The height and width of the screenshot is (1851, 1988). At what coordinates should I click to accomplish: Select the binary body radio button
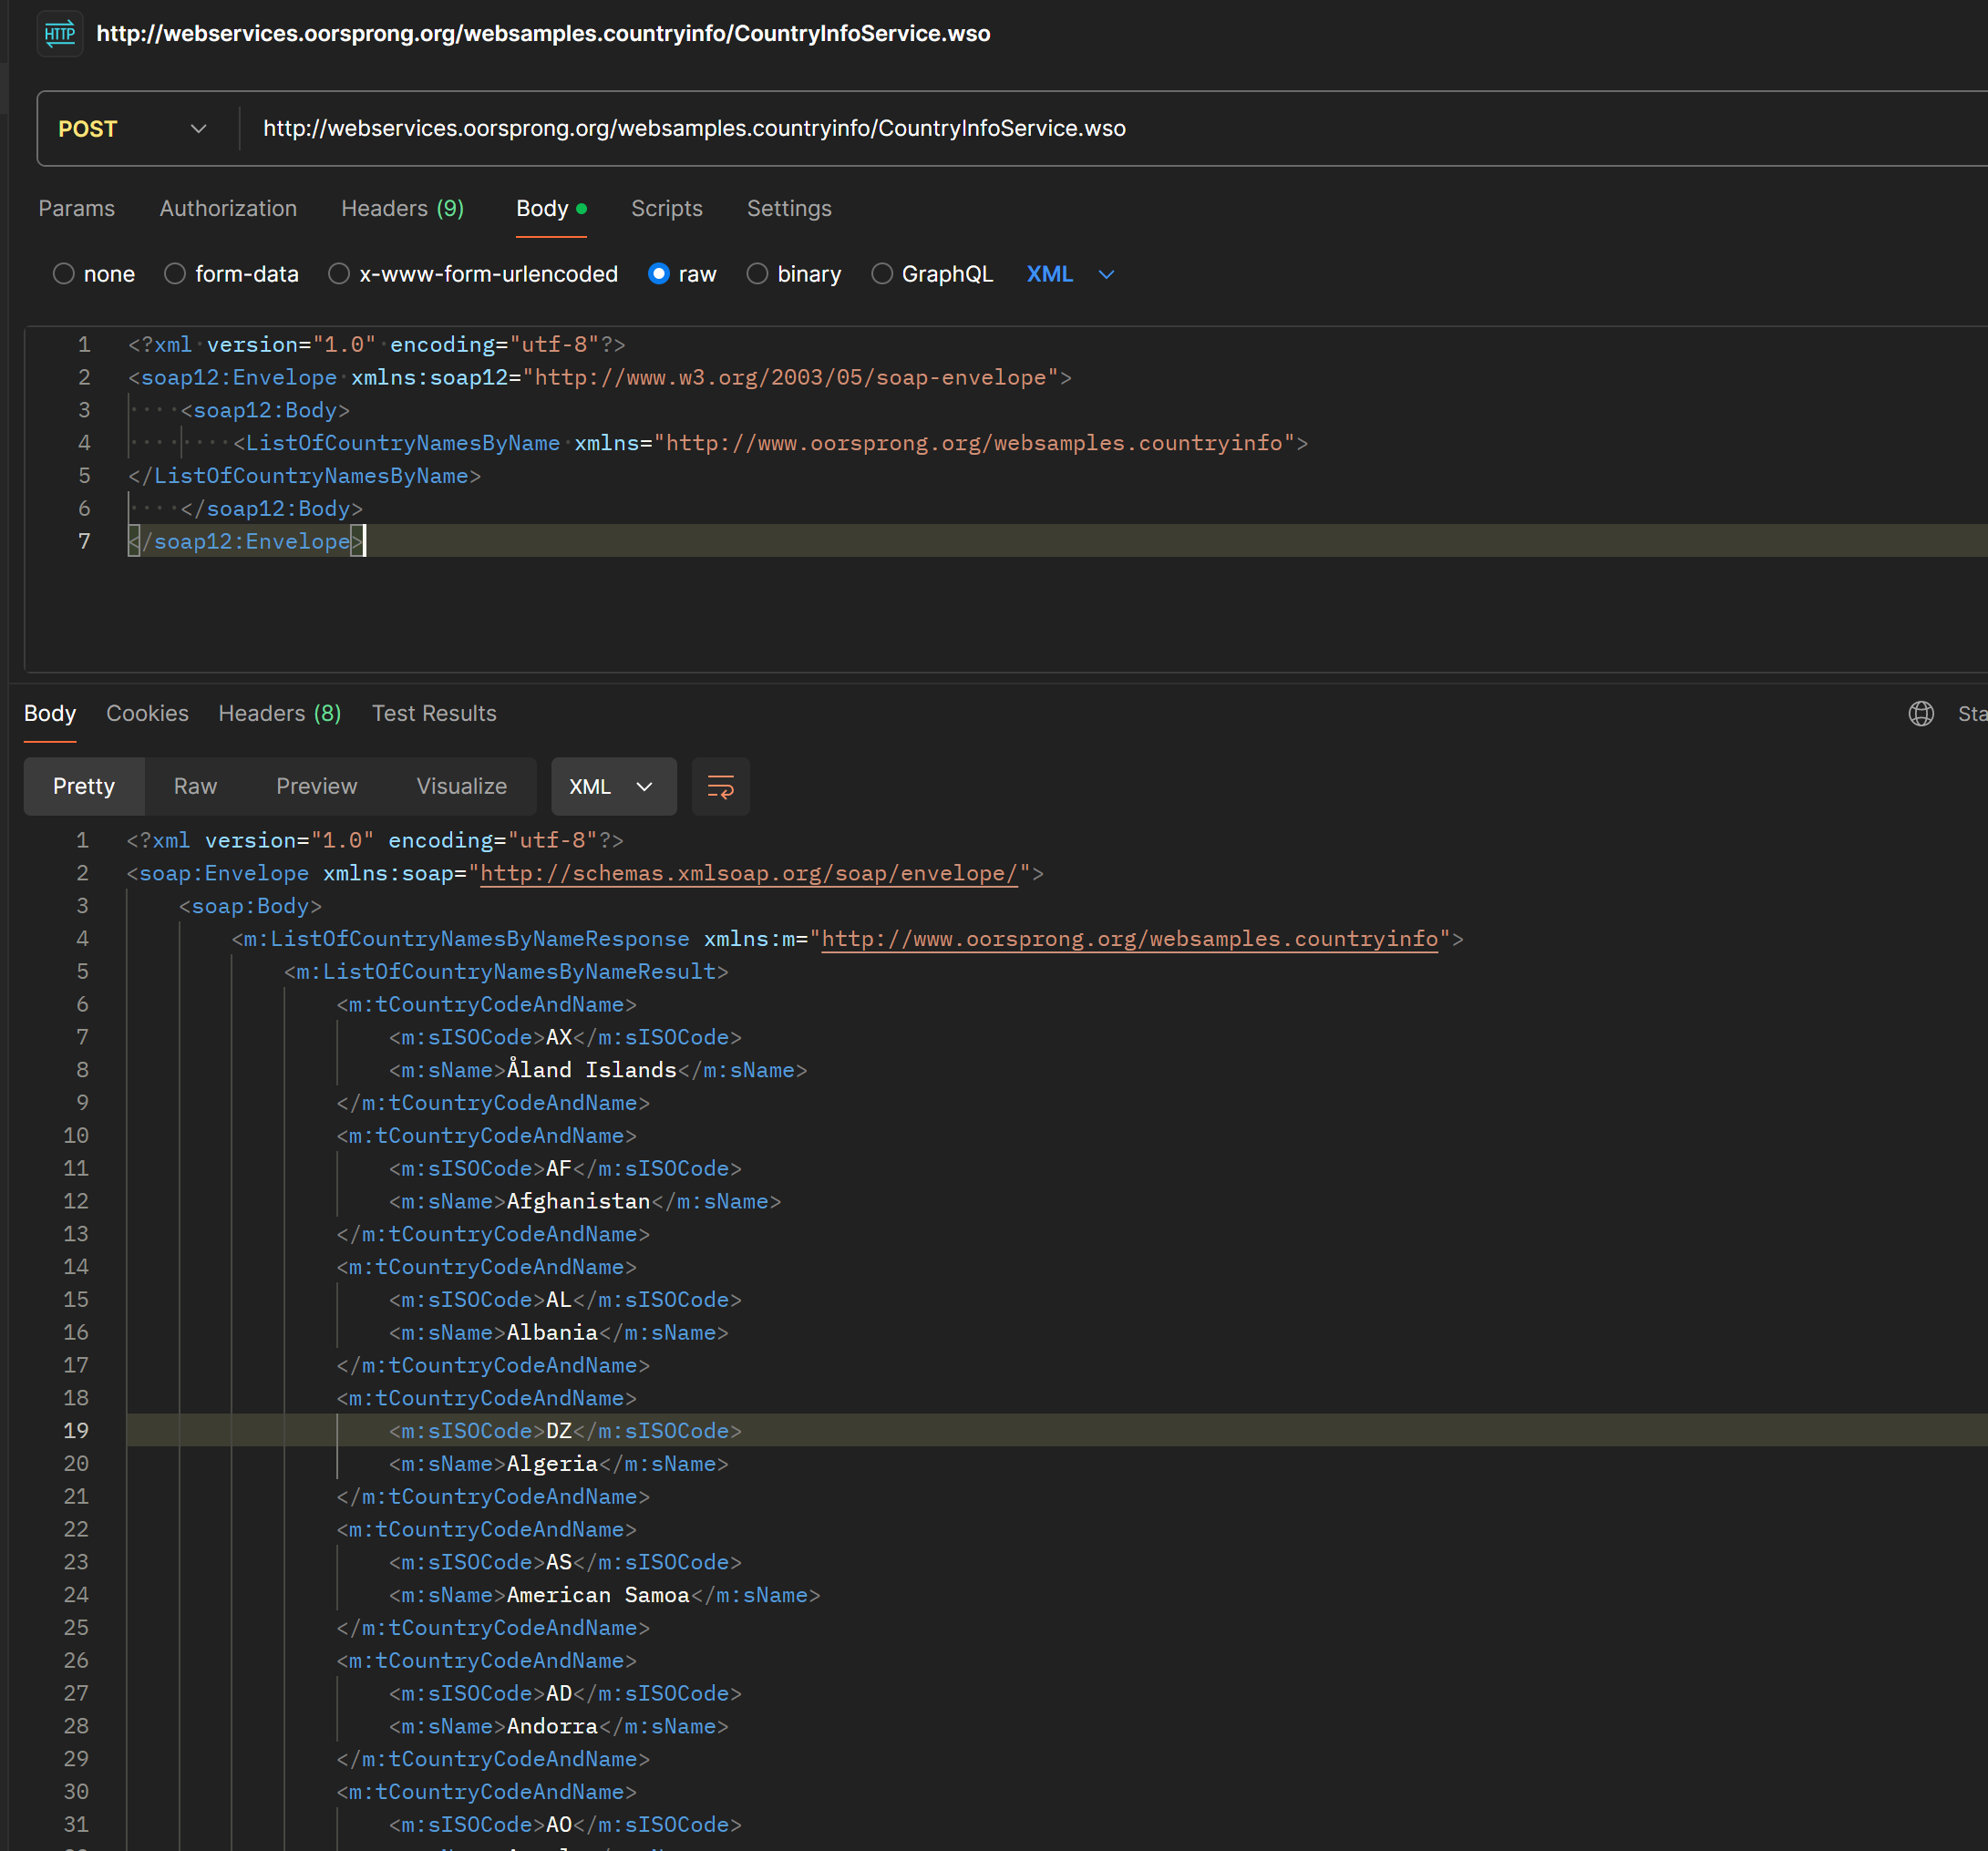click(x=757, y=274)
